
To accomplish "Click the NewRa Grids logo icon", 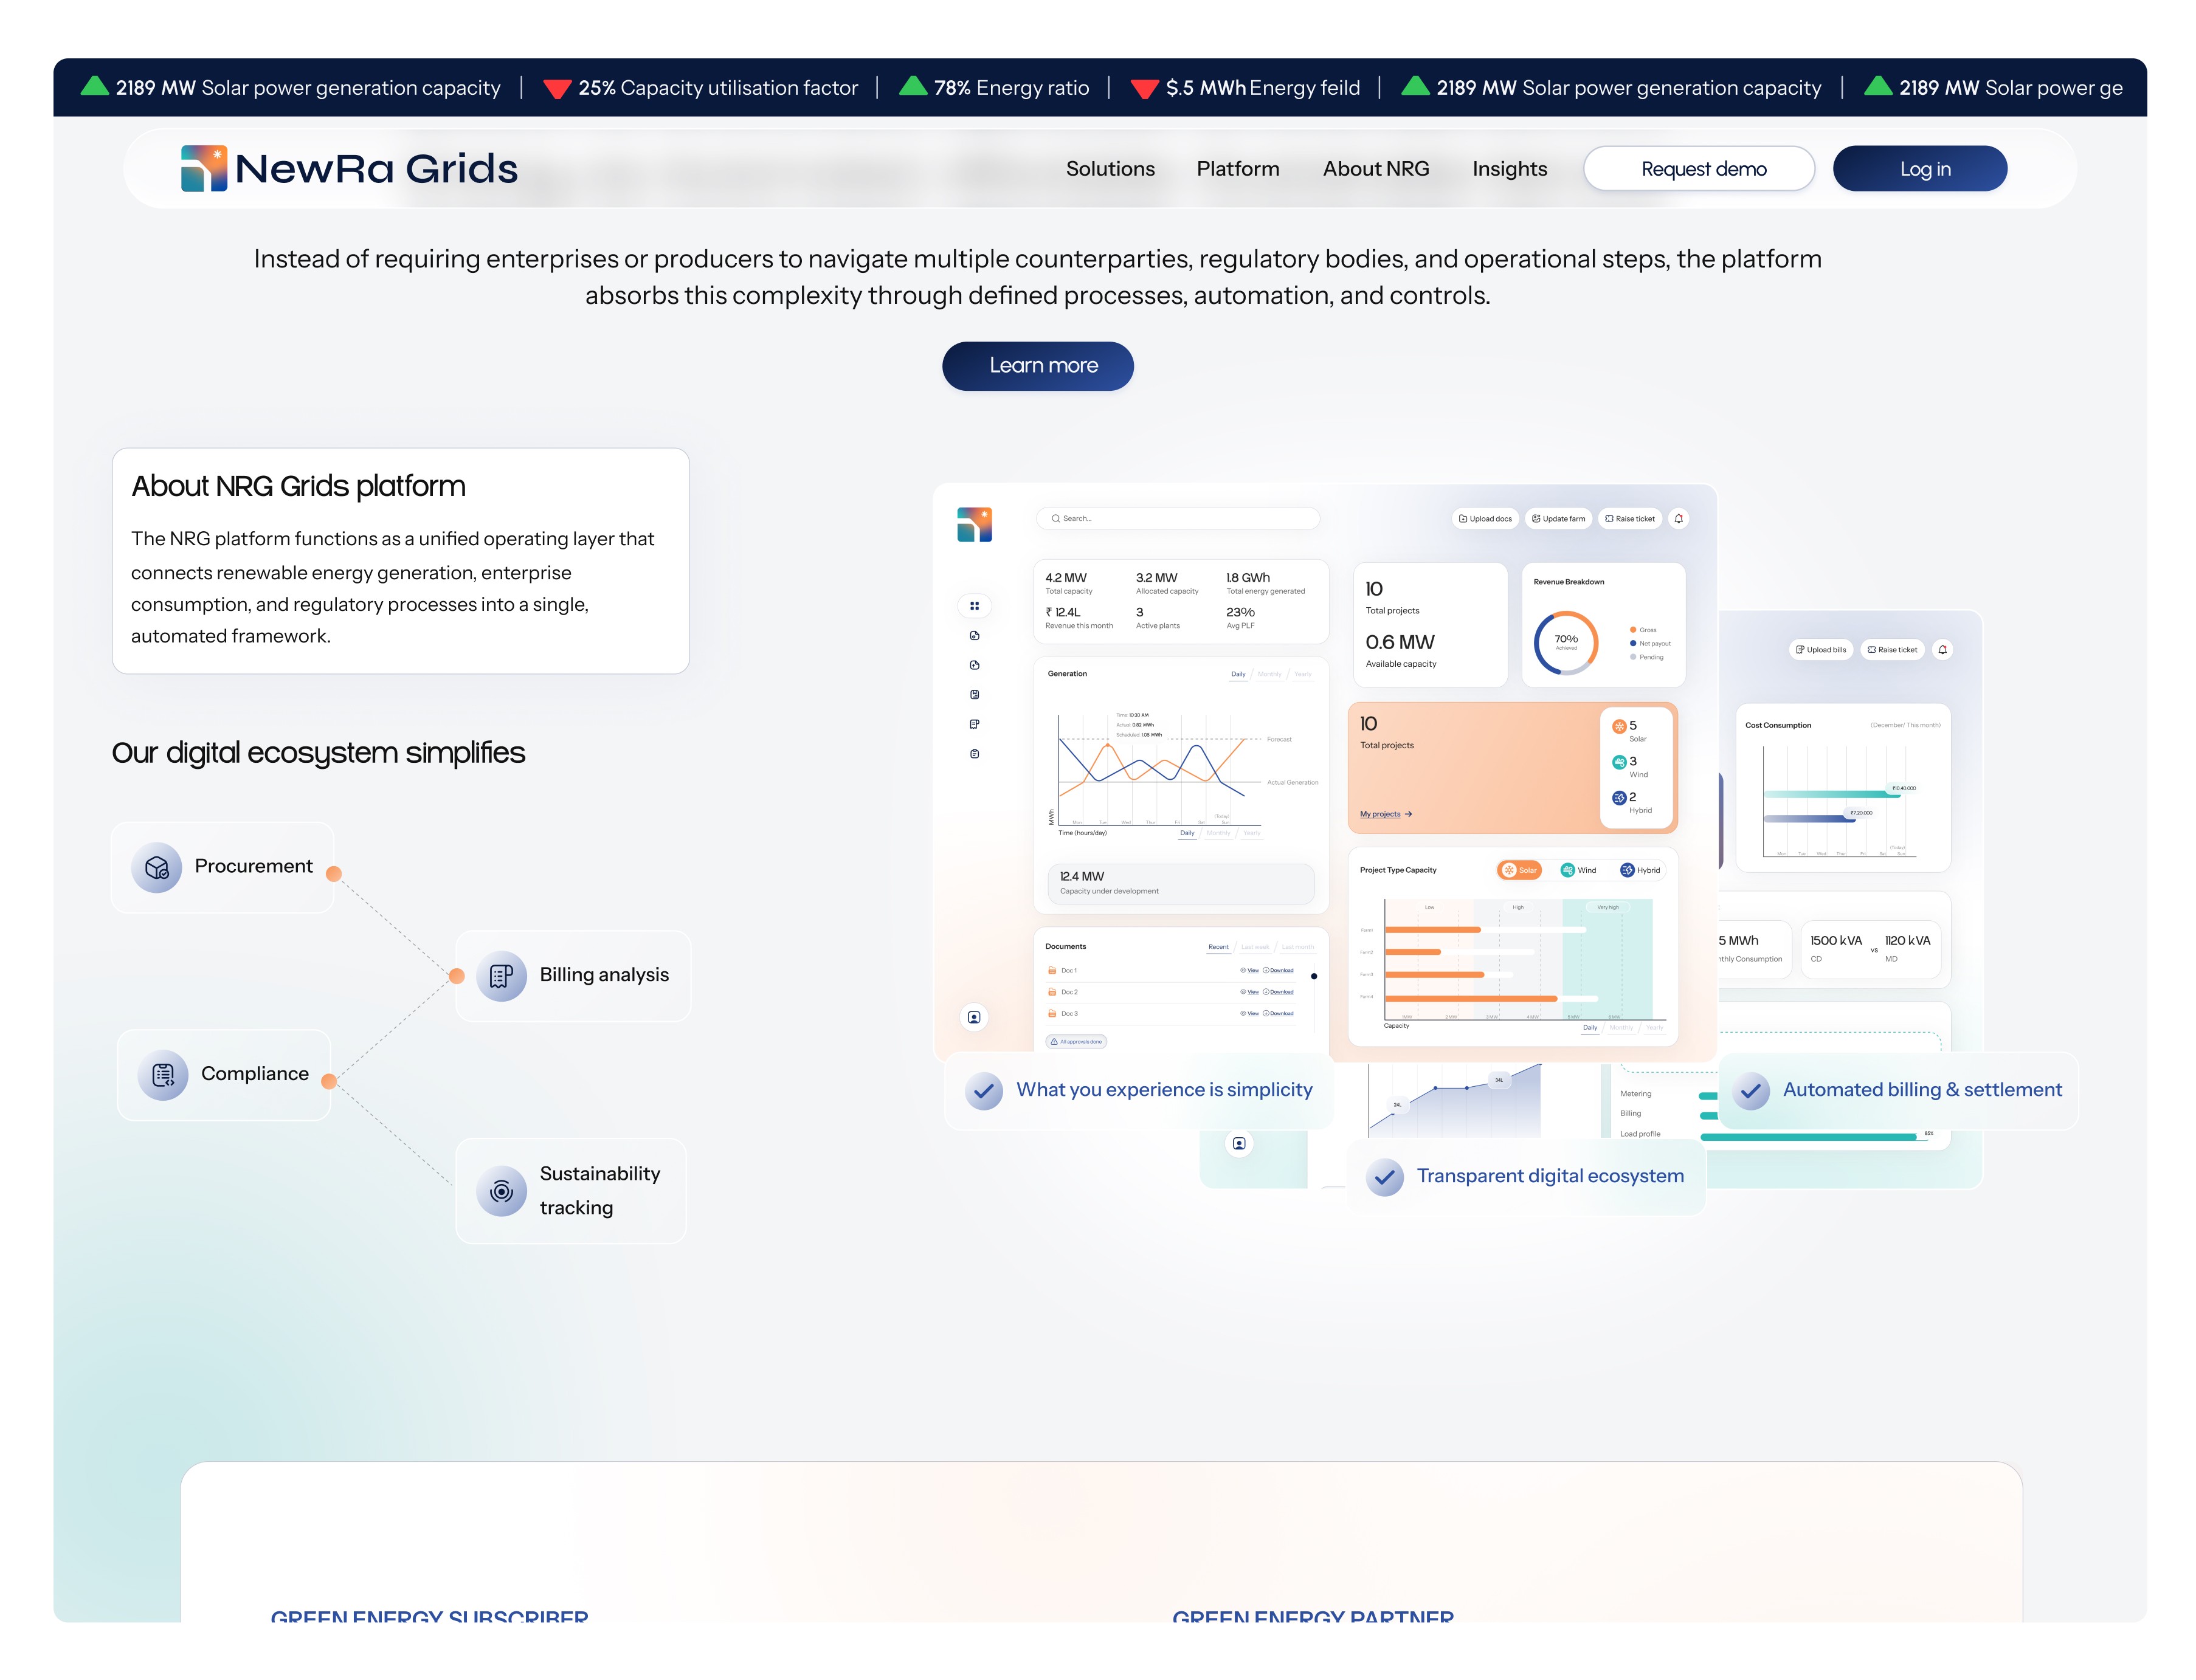I will [x=203, y=168].
